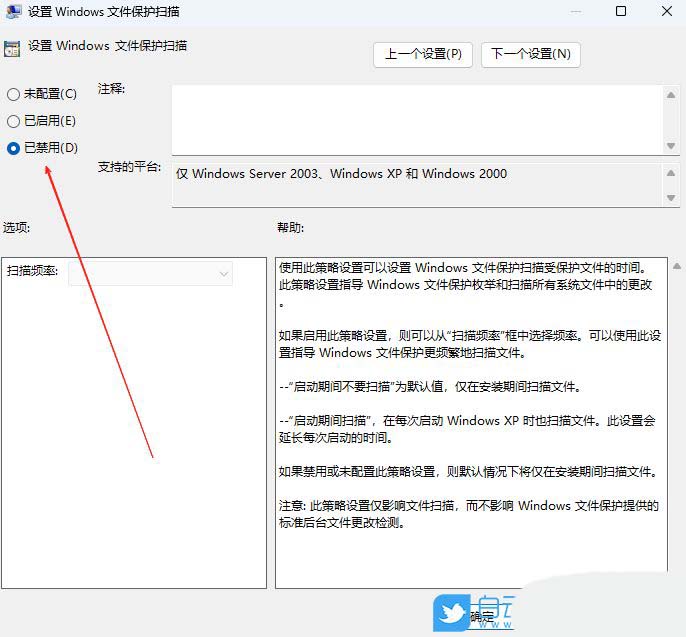Click the 注释 label

coord(111,89)
